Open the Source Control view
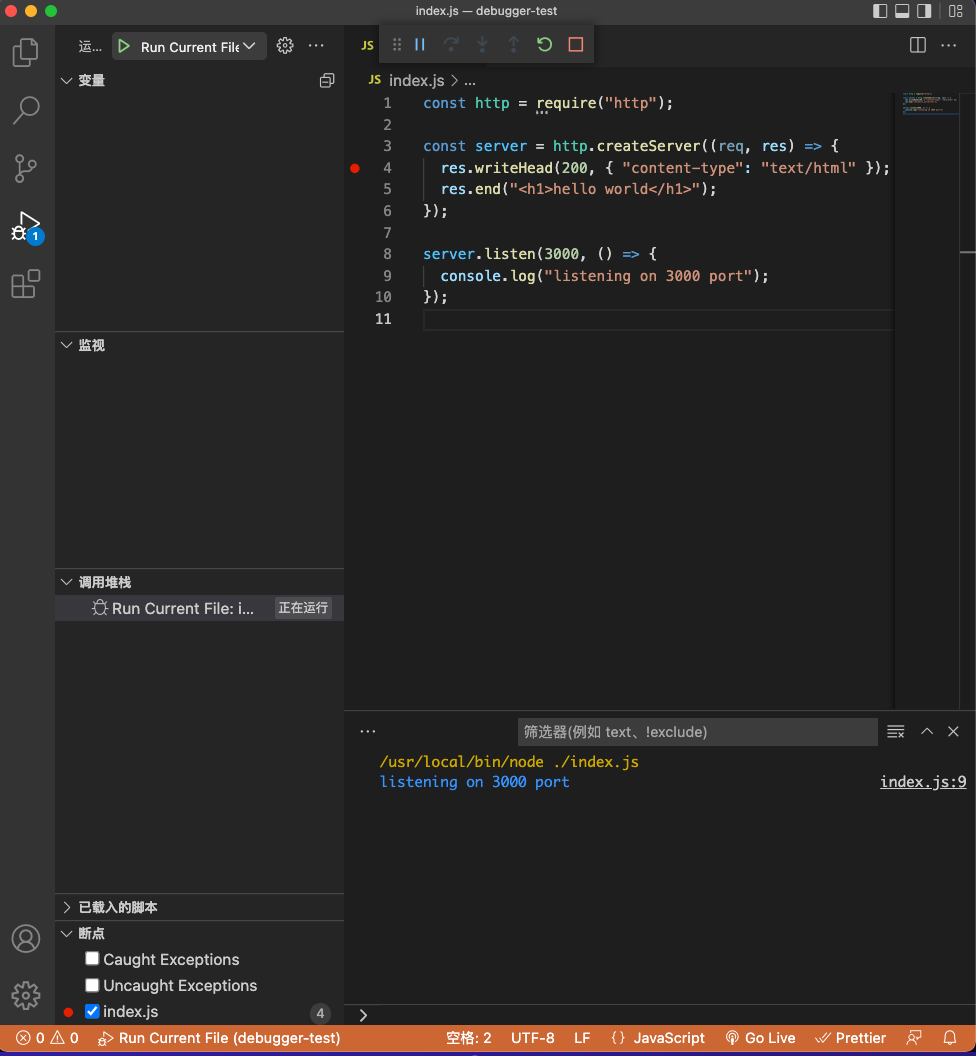The width and height of the screenshot is (976, 1056). 26,168
